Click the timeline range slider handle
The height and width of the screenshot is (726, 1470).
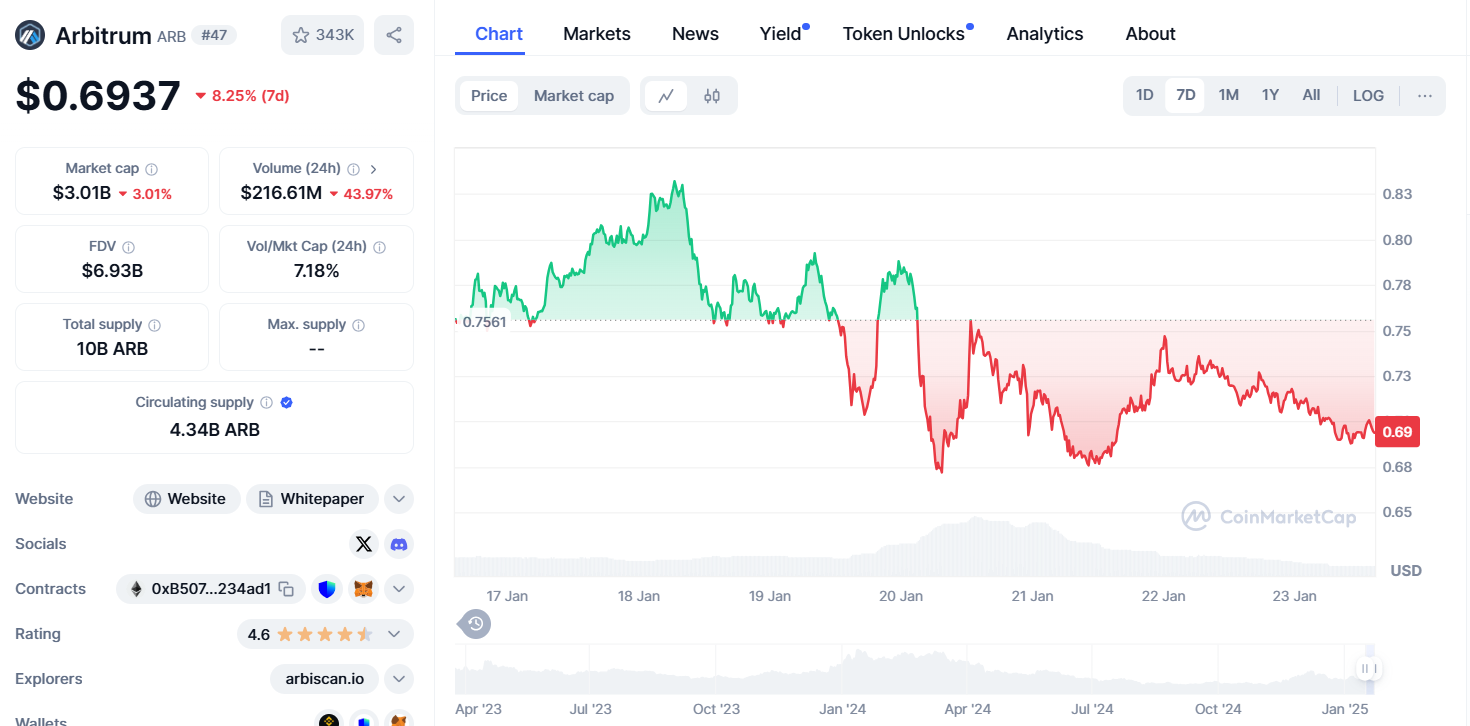tap(1369, 669)
